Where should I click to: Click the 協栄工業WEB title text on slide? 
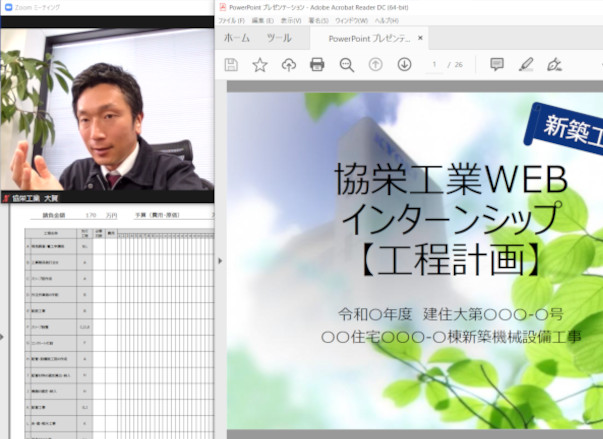[x=451, y=180]
